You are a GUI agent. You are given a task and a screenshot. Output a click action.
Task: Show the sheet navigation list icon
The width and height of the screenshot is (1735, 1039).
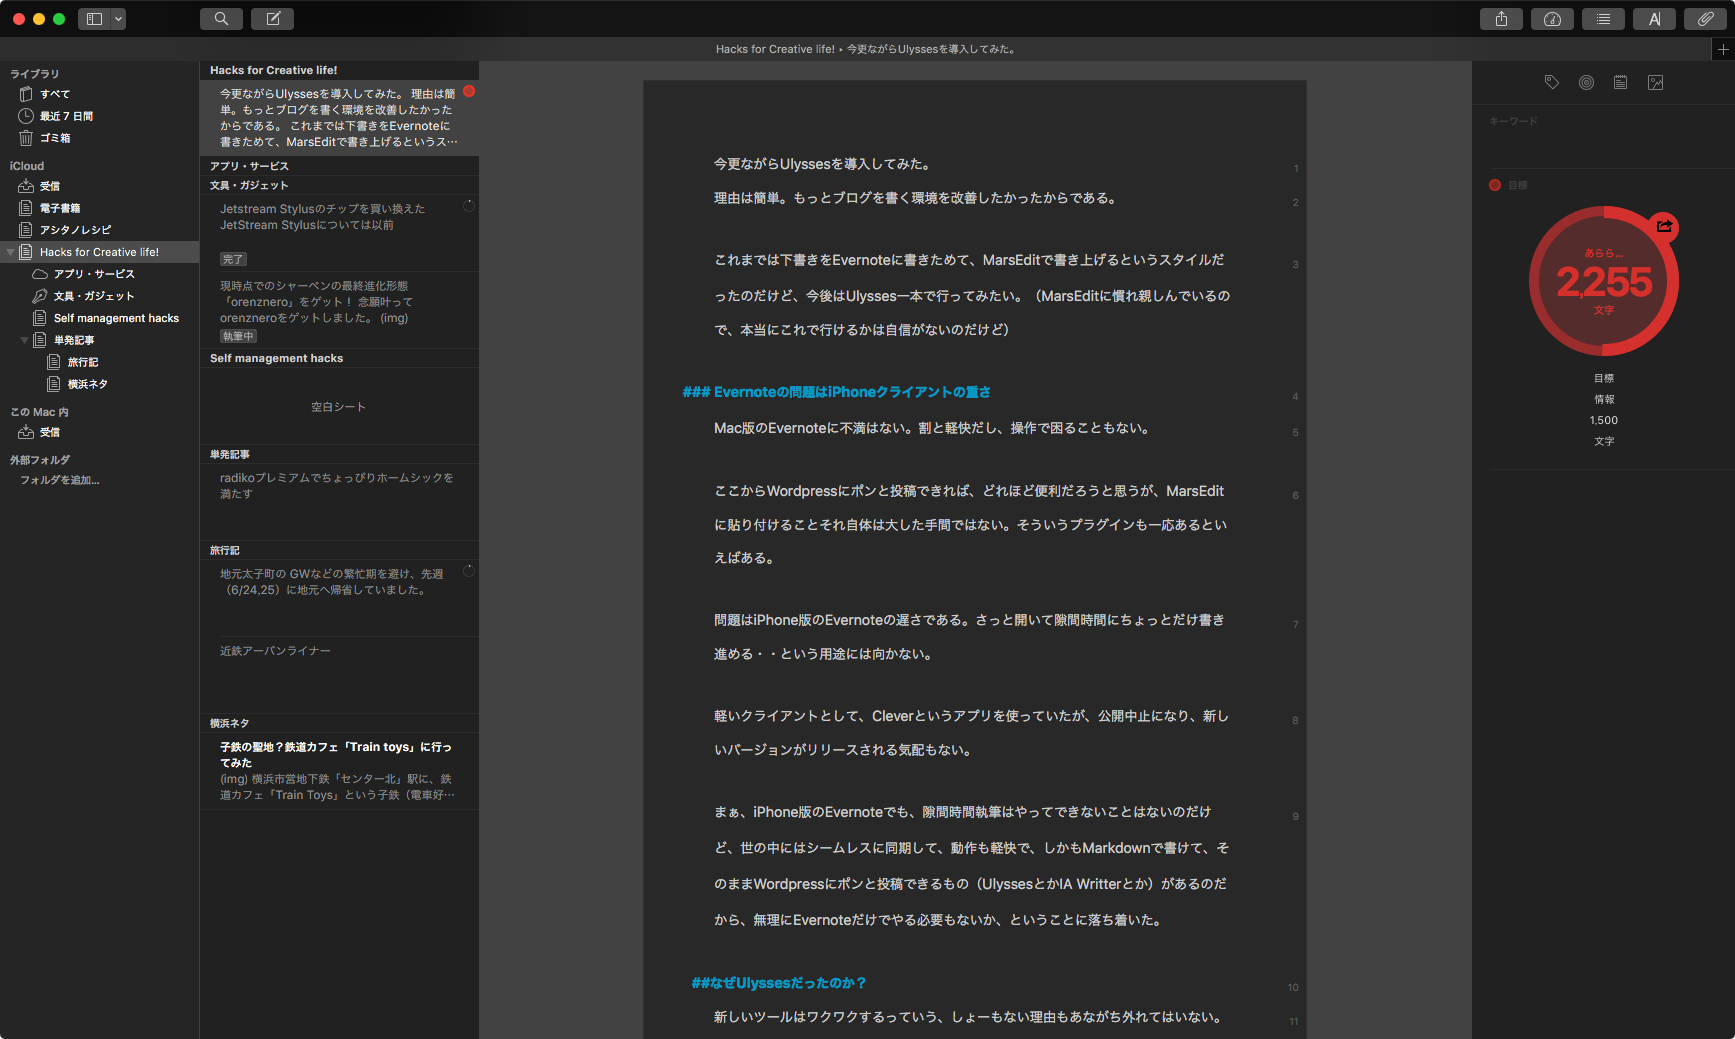[x=1603, y=19]
